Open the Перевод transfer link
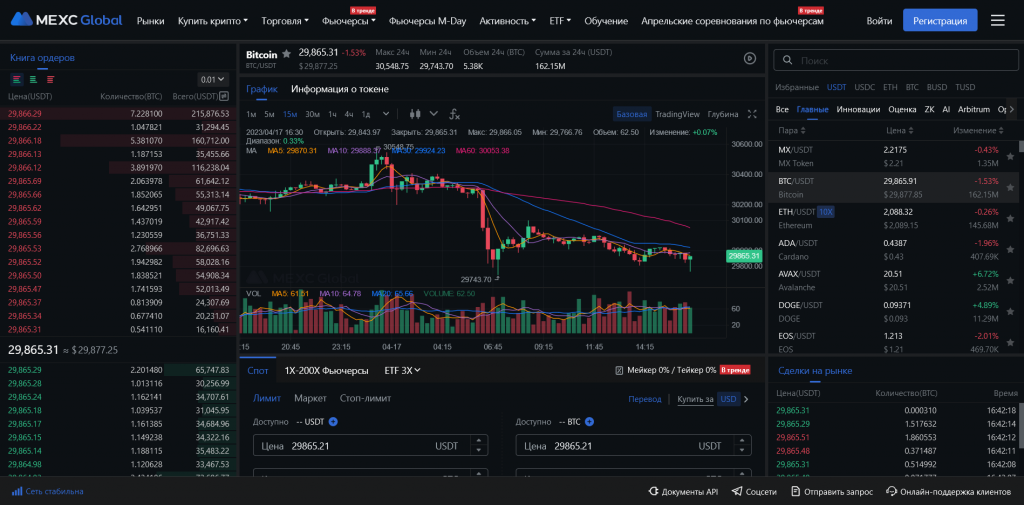1024x505 pixels. (644, 399)
